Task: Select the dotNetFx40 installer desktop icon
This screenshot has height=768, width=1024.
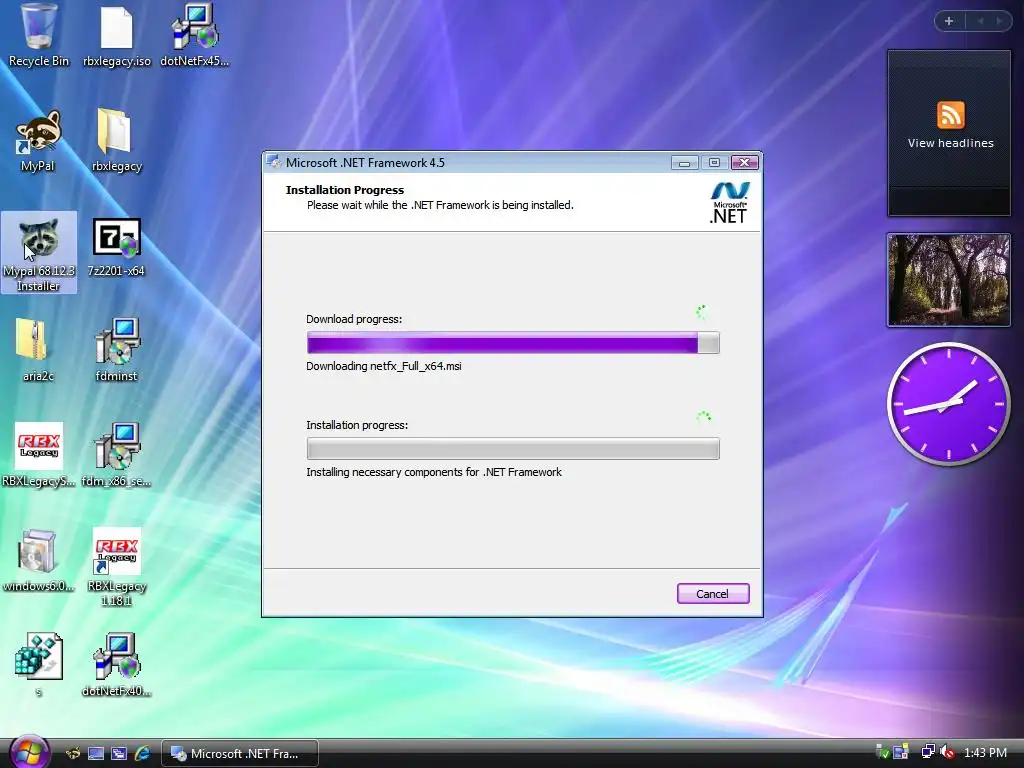Action: [116, 665]
